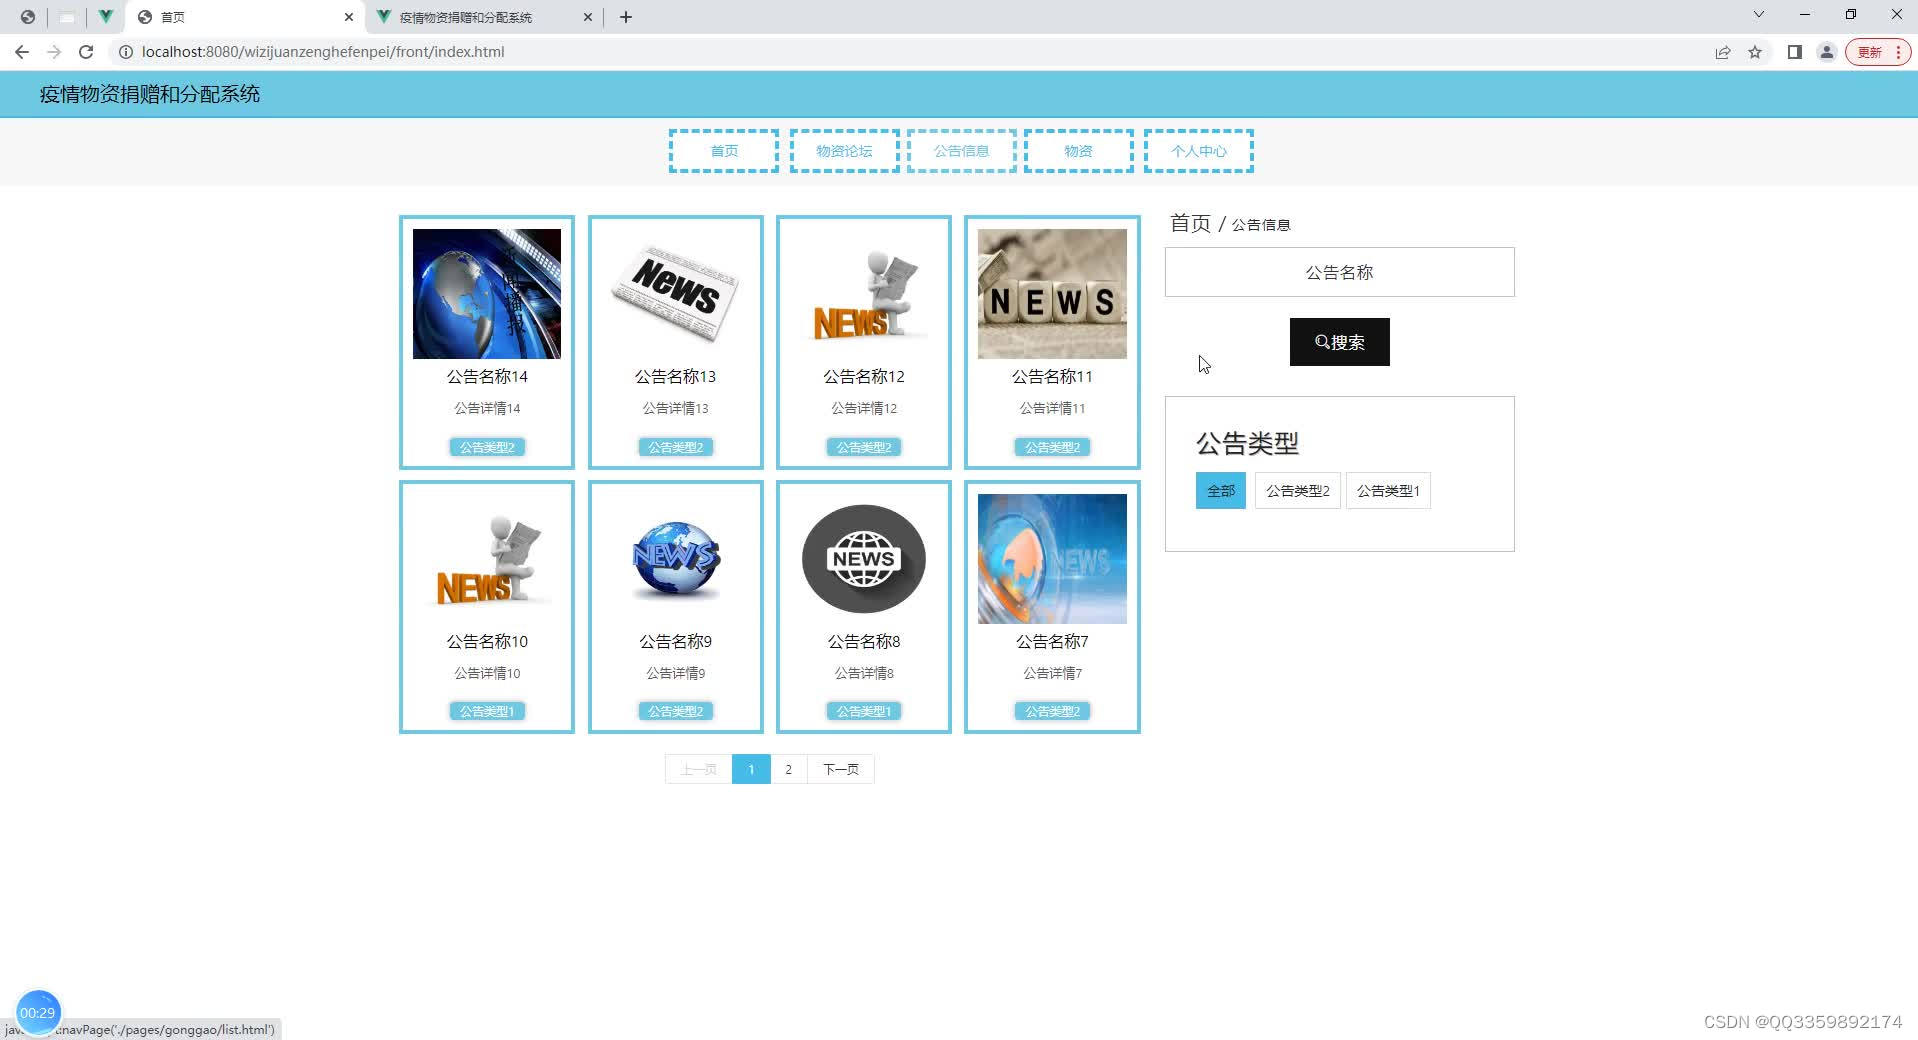The image size is (1918, 1040).
Task: Click the text 公告详情14
Action: click(x=487, y=408)
